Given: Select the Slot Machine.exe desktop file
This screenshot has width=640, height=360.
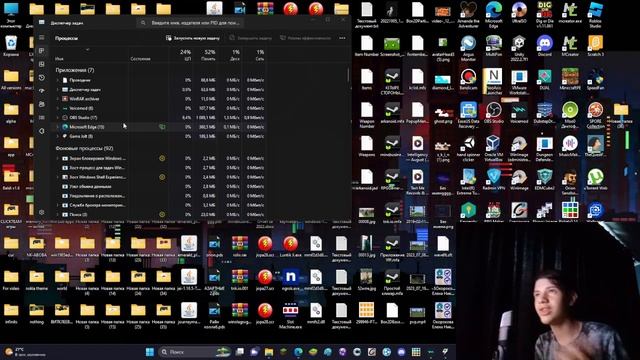Looking at the screenshot, I should (x=290, y=315).
